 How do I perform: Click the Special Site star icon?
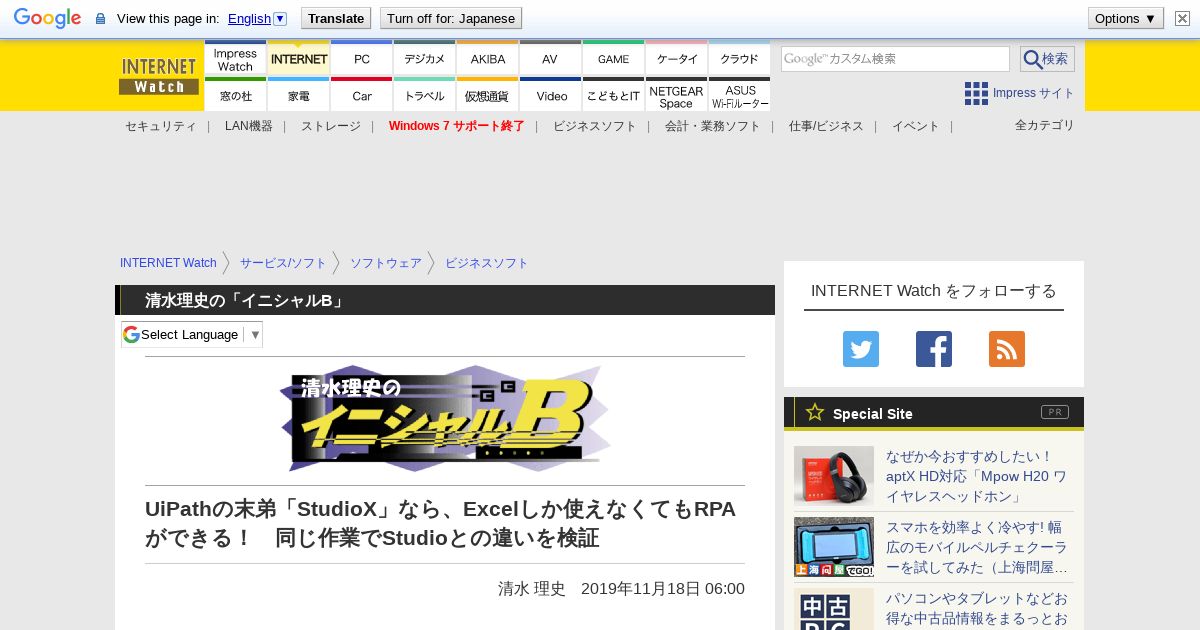click(815, 412)
